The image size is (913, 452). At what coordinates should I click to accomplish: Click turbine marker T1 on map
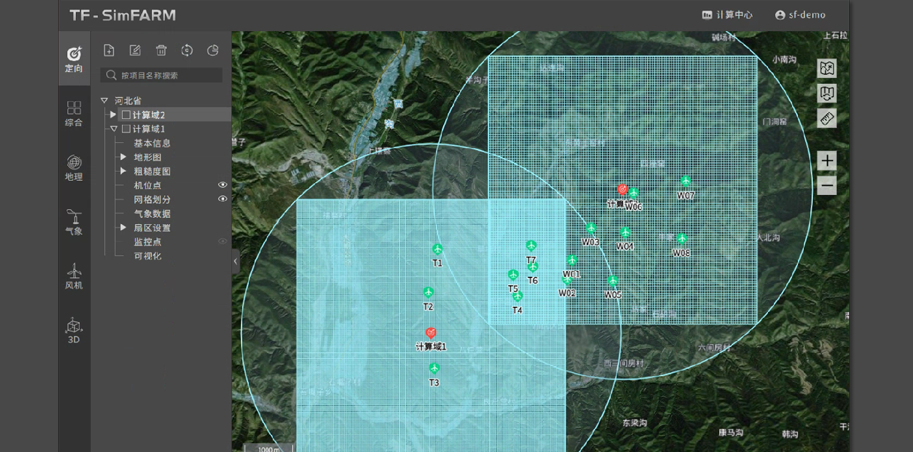[x=437, y=249]
